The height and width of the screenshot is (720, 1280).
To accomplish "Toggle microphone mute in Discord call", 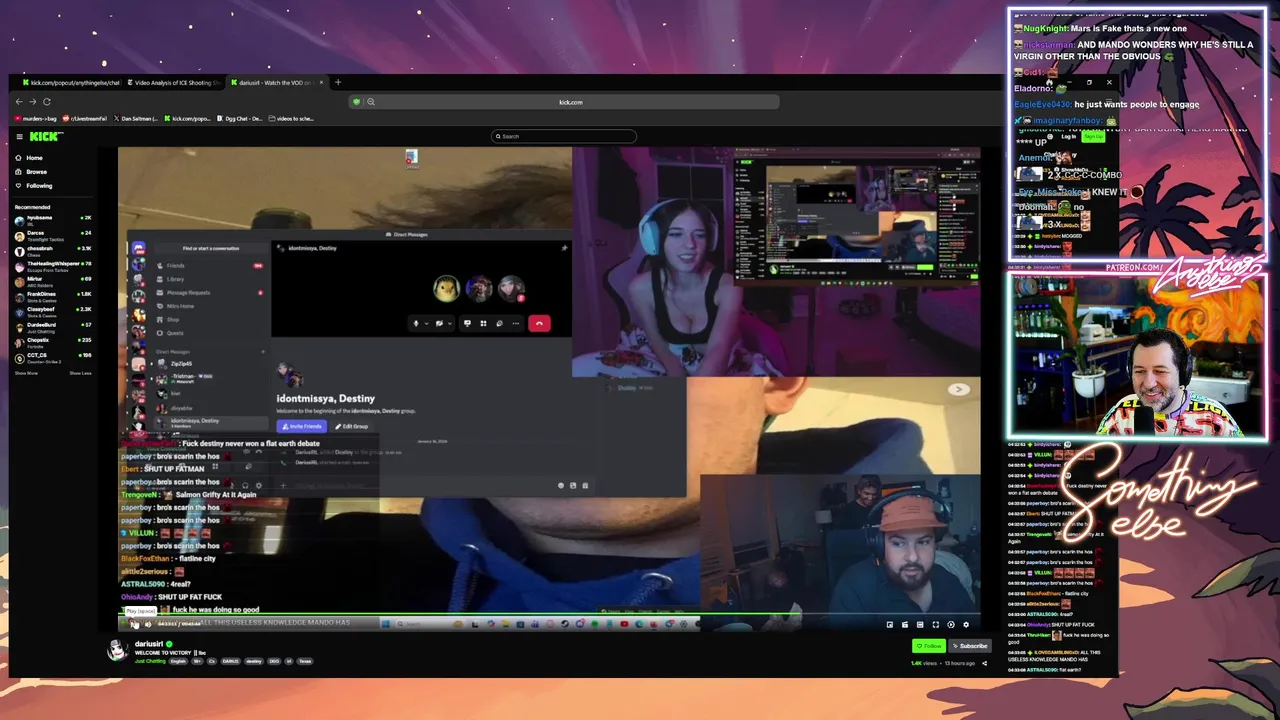I will point(416,323).
